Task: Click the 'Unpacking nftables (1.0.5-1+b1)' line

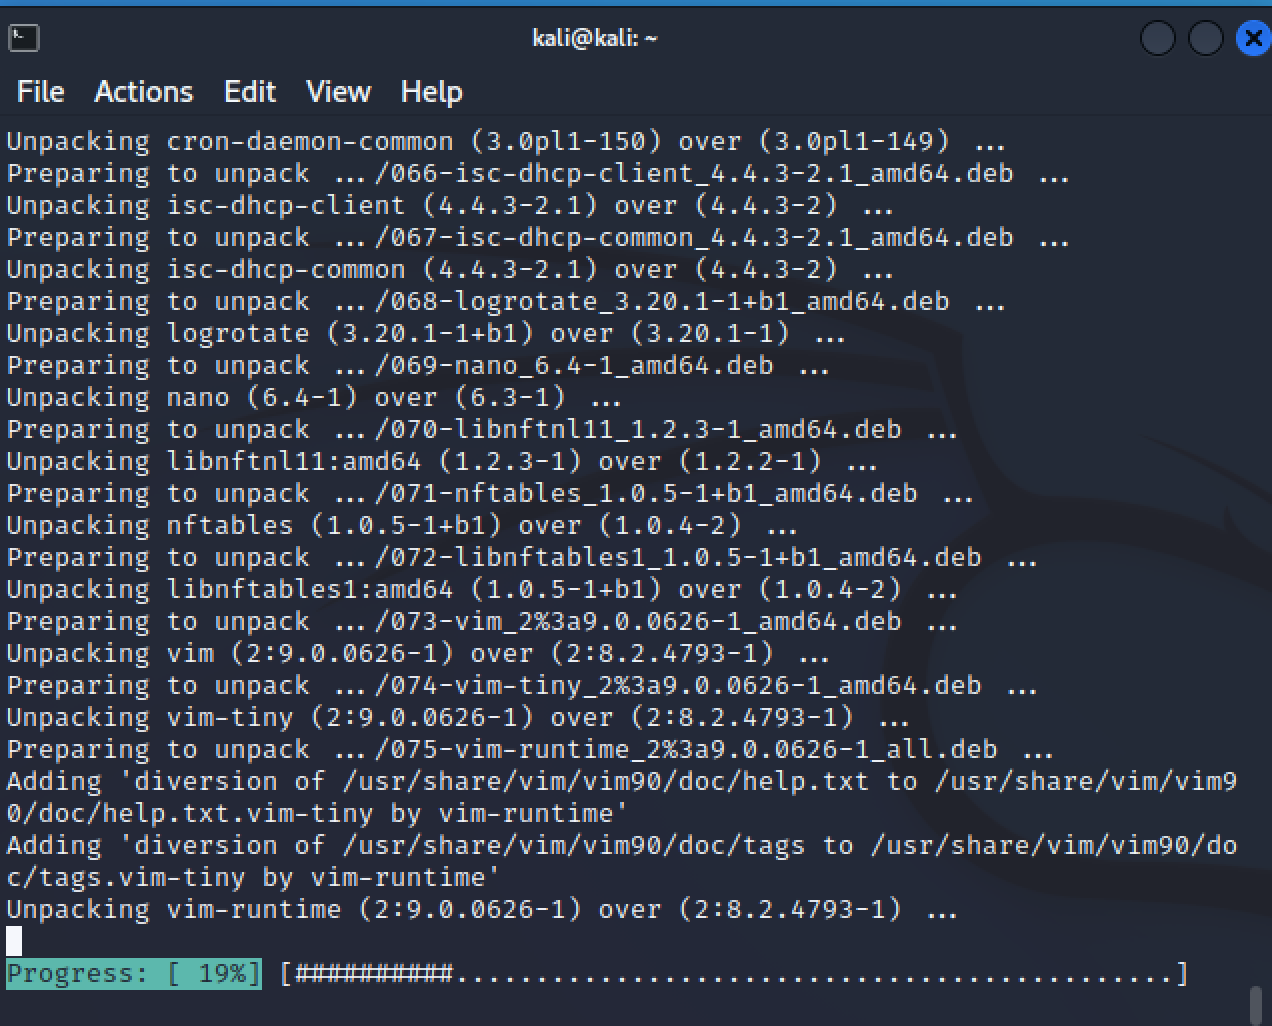Action: click(x=401, y=526)
